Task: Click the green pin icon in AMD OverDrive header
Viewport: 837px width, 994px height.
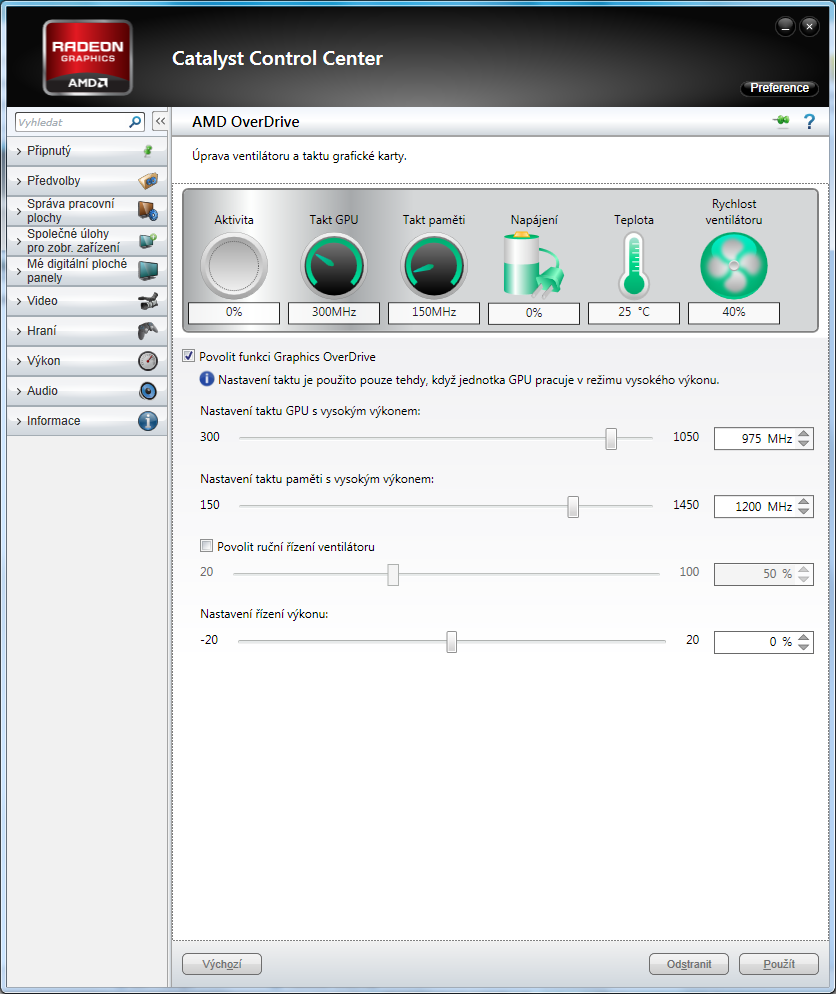Action: (x=782, y=120)
